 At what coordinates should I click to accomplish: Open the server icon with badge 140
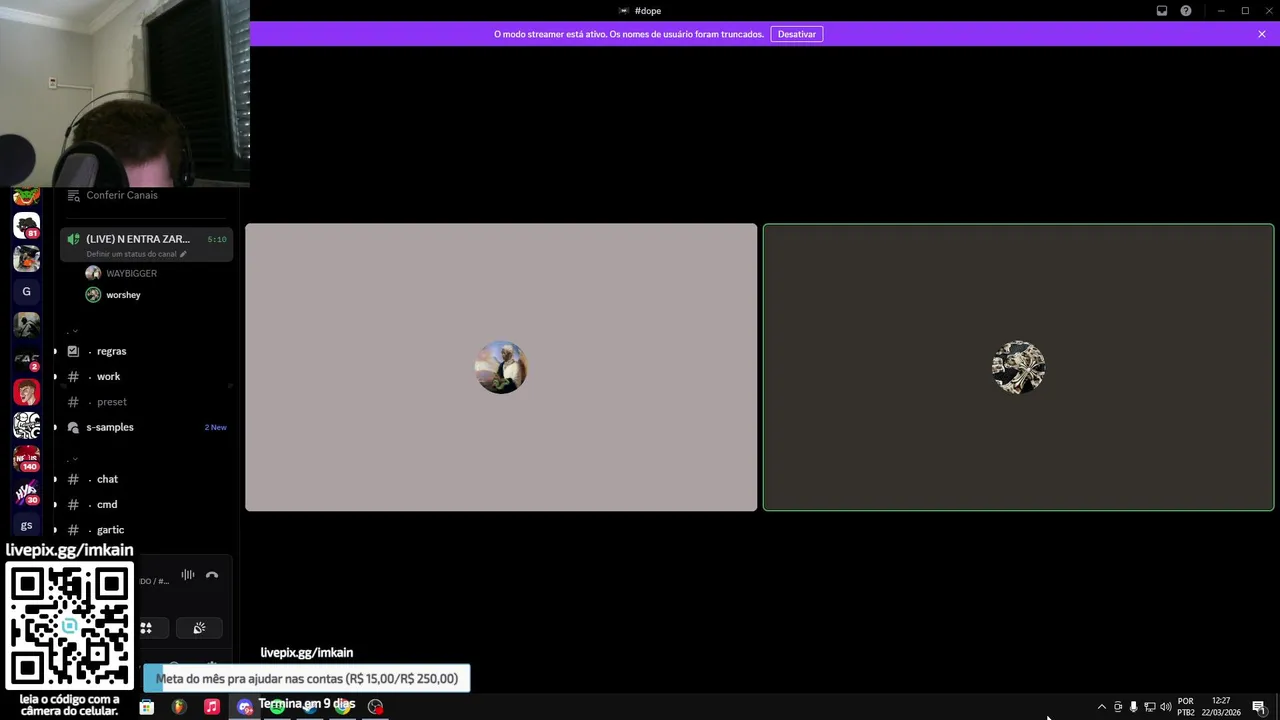[x=27, y=458]
